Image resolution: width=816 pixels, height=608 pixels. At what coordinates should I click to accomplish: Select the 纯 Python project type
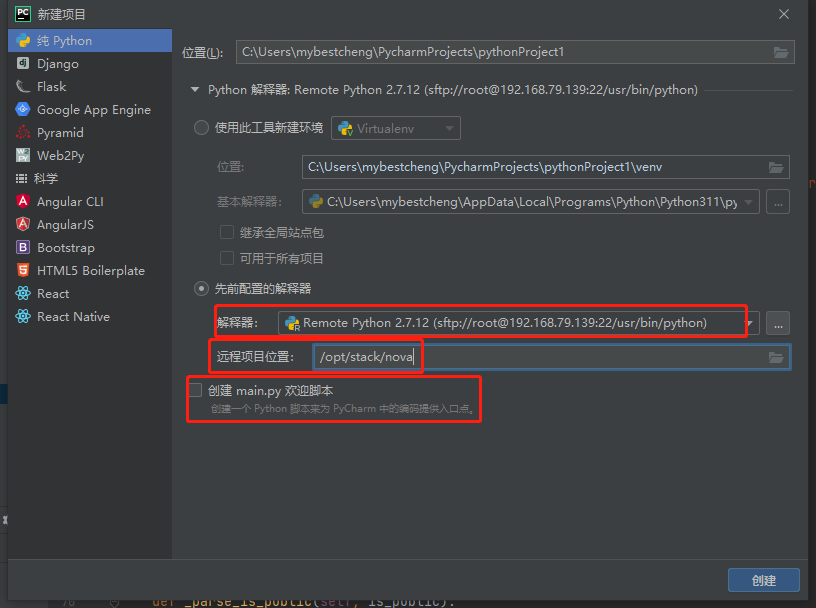90,41
